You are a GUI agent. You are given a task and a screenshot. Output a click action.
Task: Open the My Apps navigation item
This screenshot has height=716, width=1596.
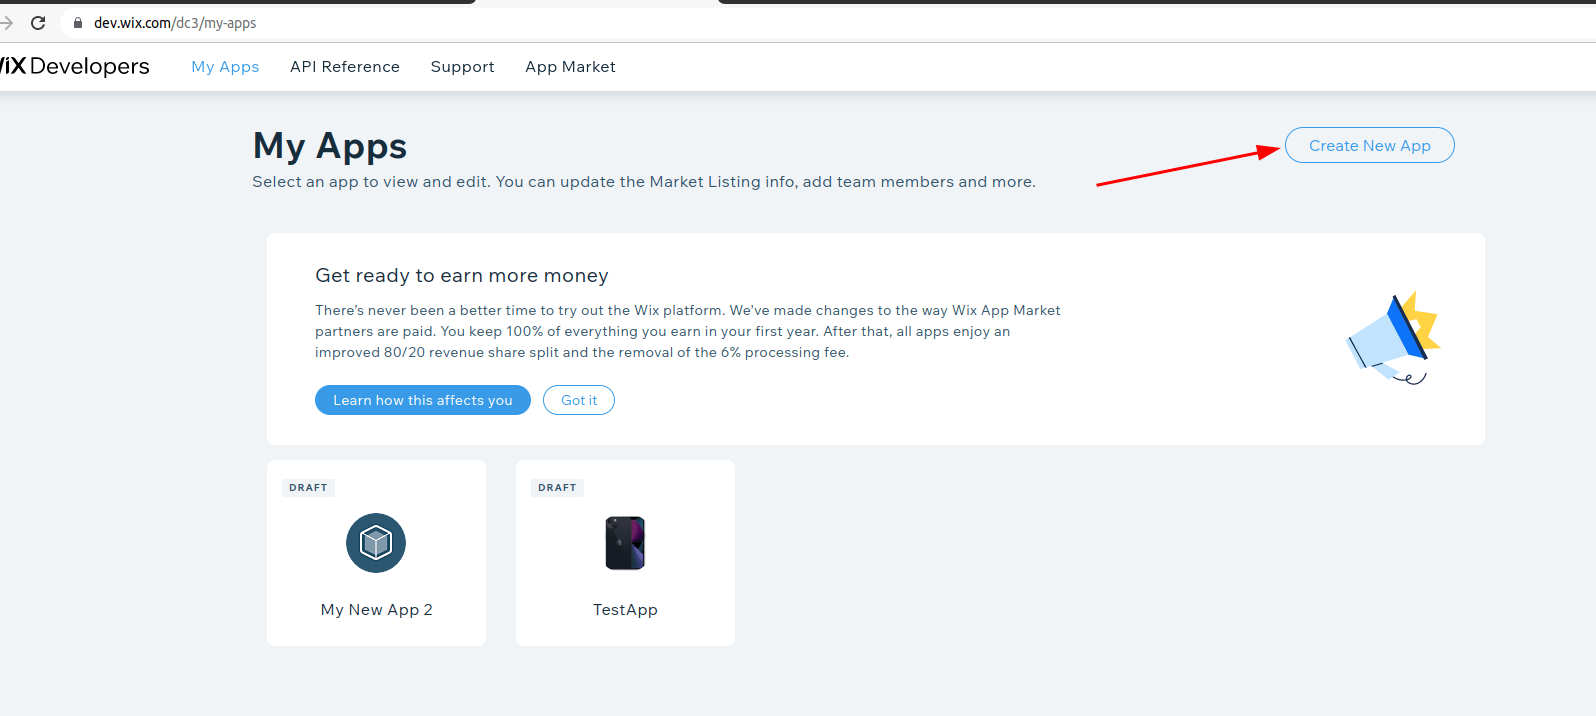coord(225,66)
